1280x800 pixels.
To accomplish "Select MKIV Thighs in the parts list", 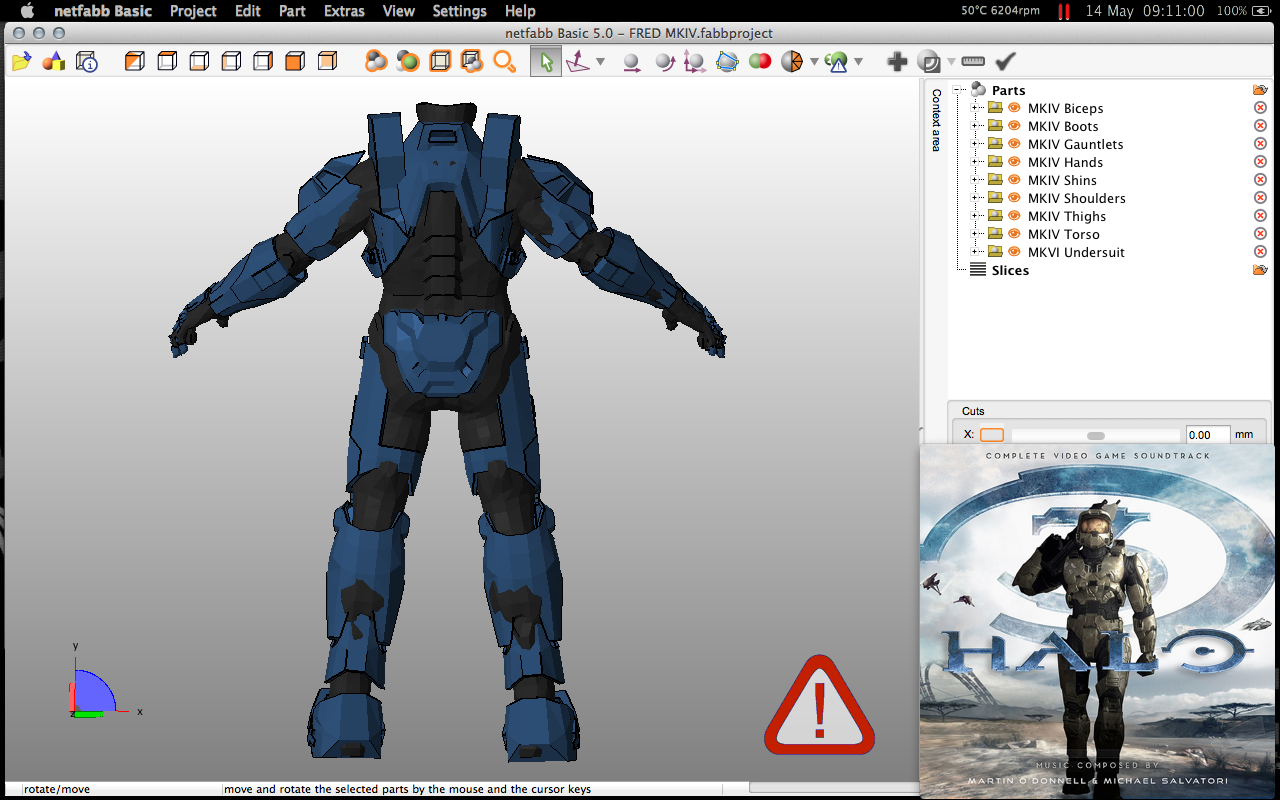I will (x=1067, y=216).
